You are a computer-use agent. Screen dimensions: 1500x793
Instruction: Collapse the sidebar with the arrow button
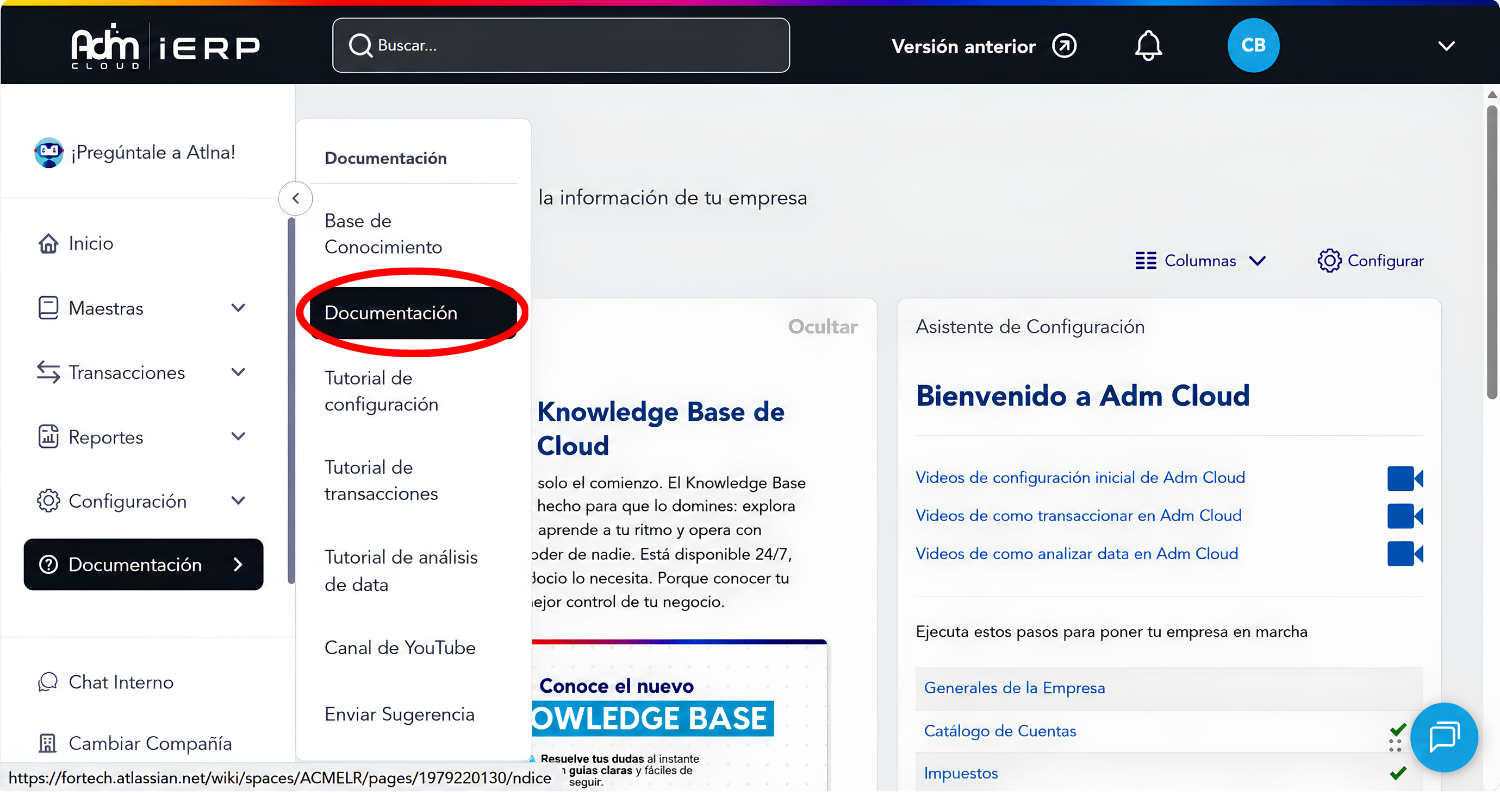(295, 199)
